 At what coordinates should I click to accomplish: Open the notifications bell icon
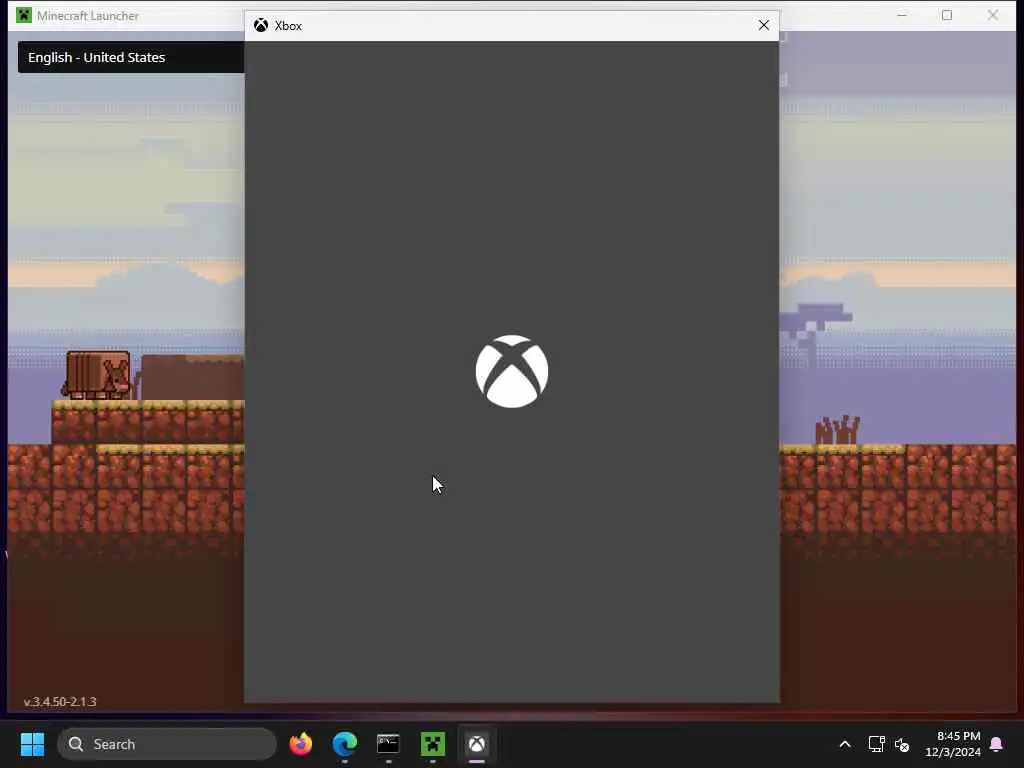coord(997,744)
